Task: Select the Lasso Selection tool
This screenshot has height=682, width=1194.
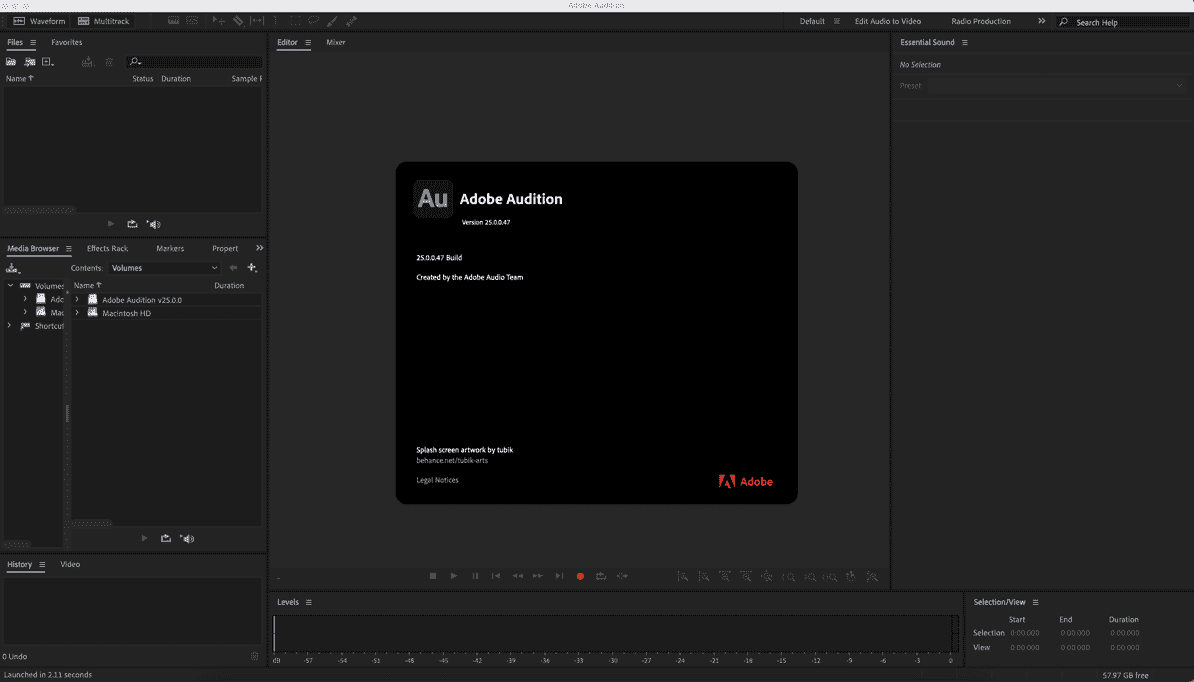Action: [313, 21]
